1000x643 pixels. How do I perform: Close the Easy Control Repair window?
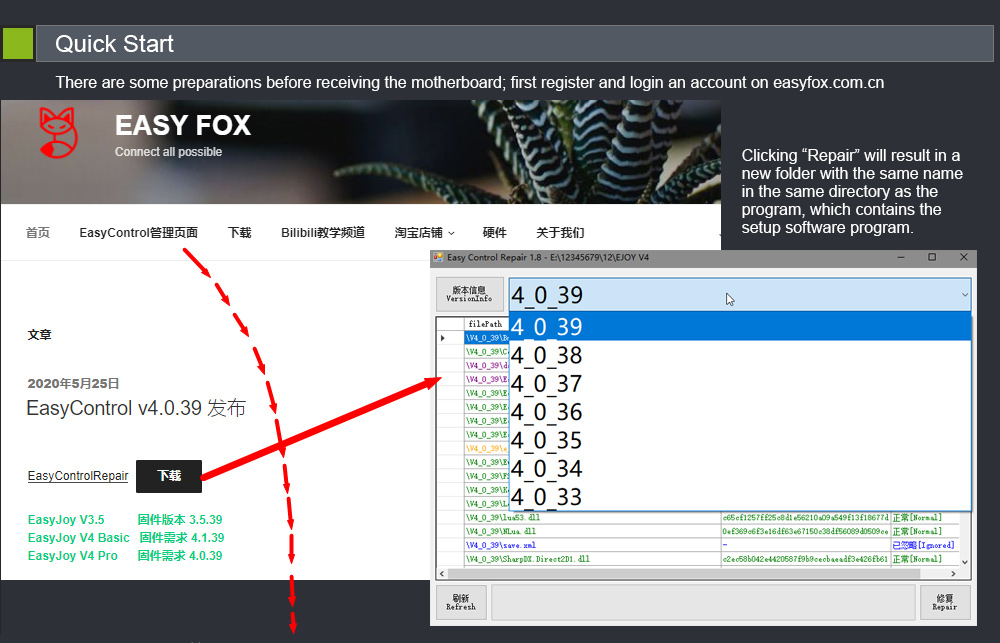(x=964, y=257)
